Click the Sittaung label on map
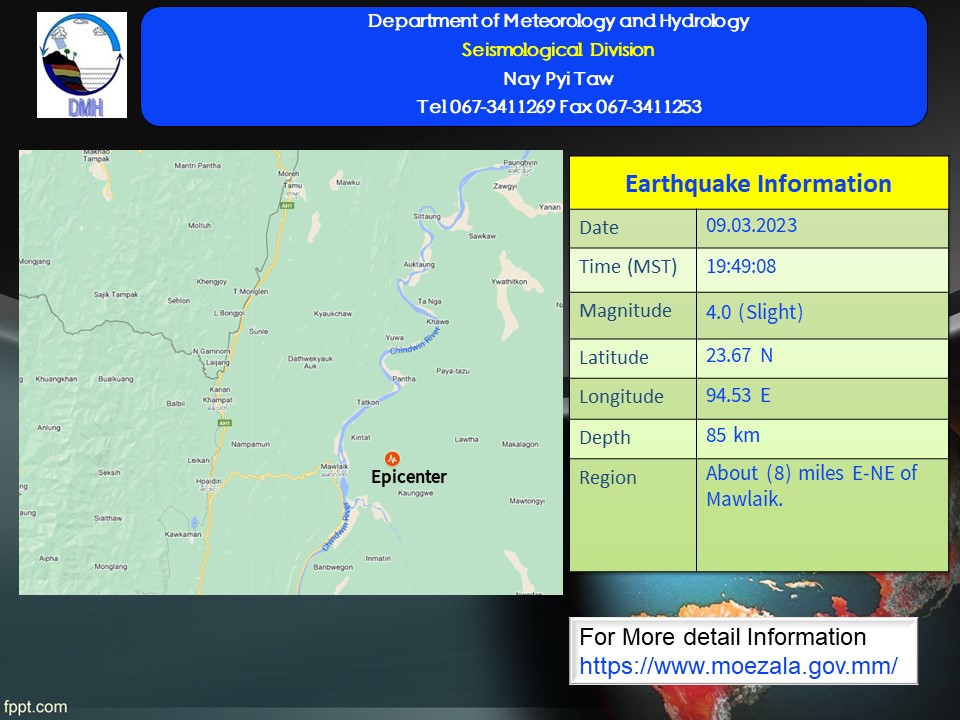Image resolution: width=960 pixels, height=720 pixels. (x=427, y=216)
